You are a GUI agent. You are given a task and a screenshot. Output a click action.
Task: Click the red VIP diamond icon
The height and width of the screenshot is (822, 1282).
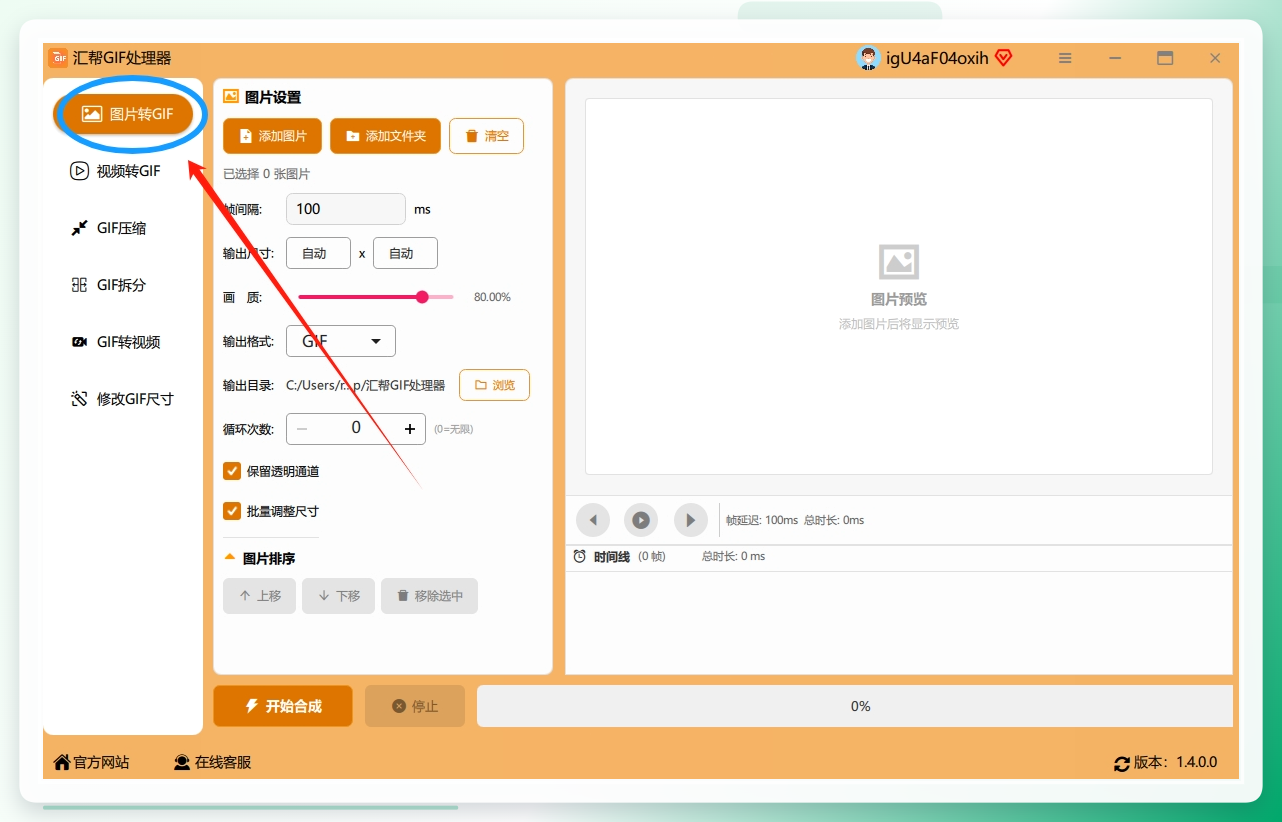coord(1003,58)
